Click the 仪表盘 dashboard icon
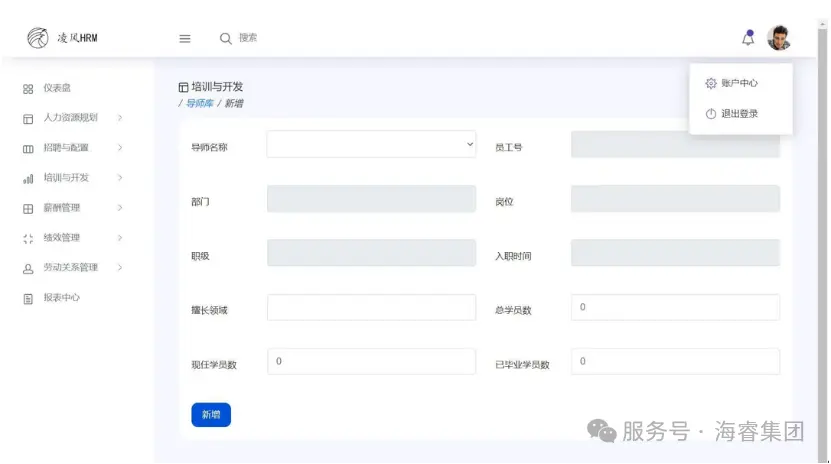 pos(29,89)
